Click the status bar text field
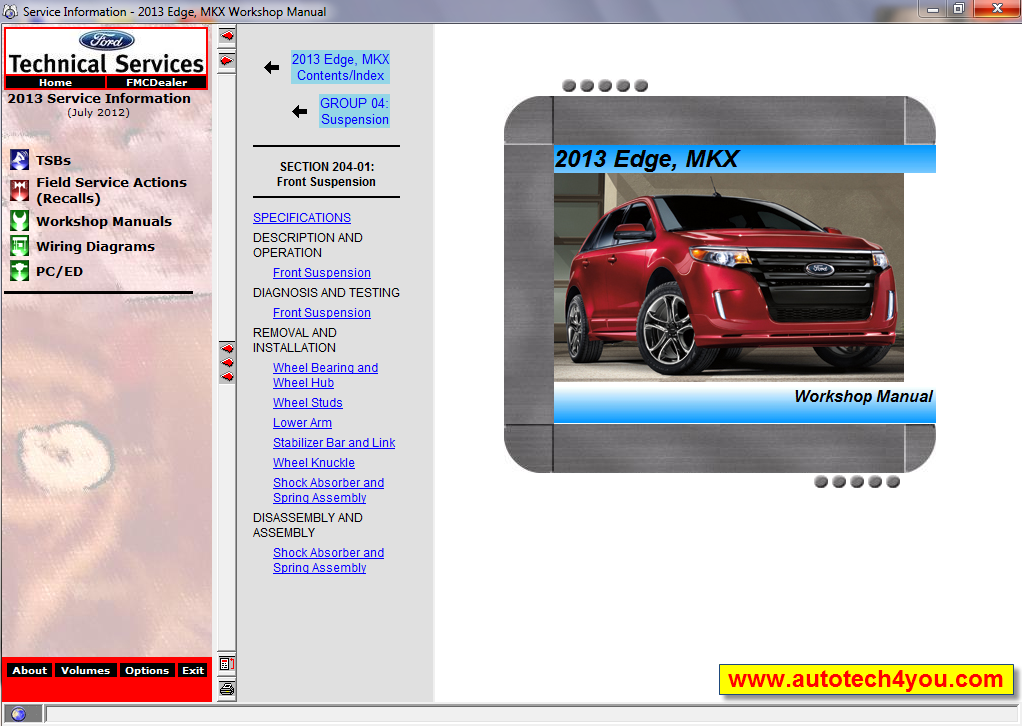The width and height of the screenshot is (1022, 726). 530,714
